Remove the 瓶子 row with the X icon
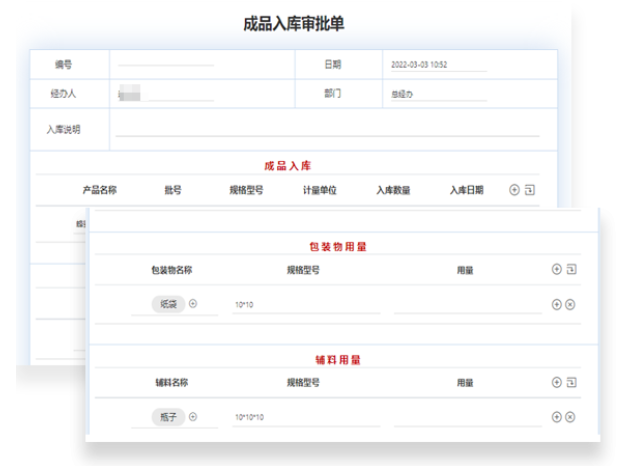This screenshot has width=621, height=466. 570,417
